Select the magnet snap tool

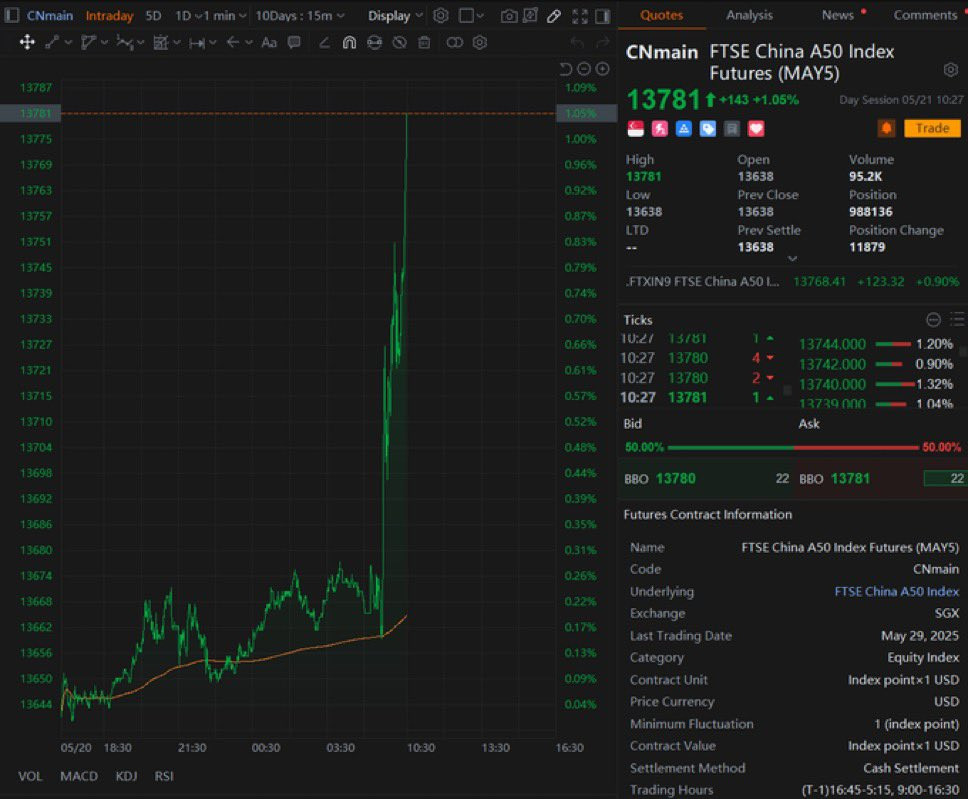coord(349,43)
